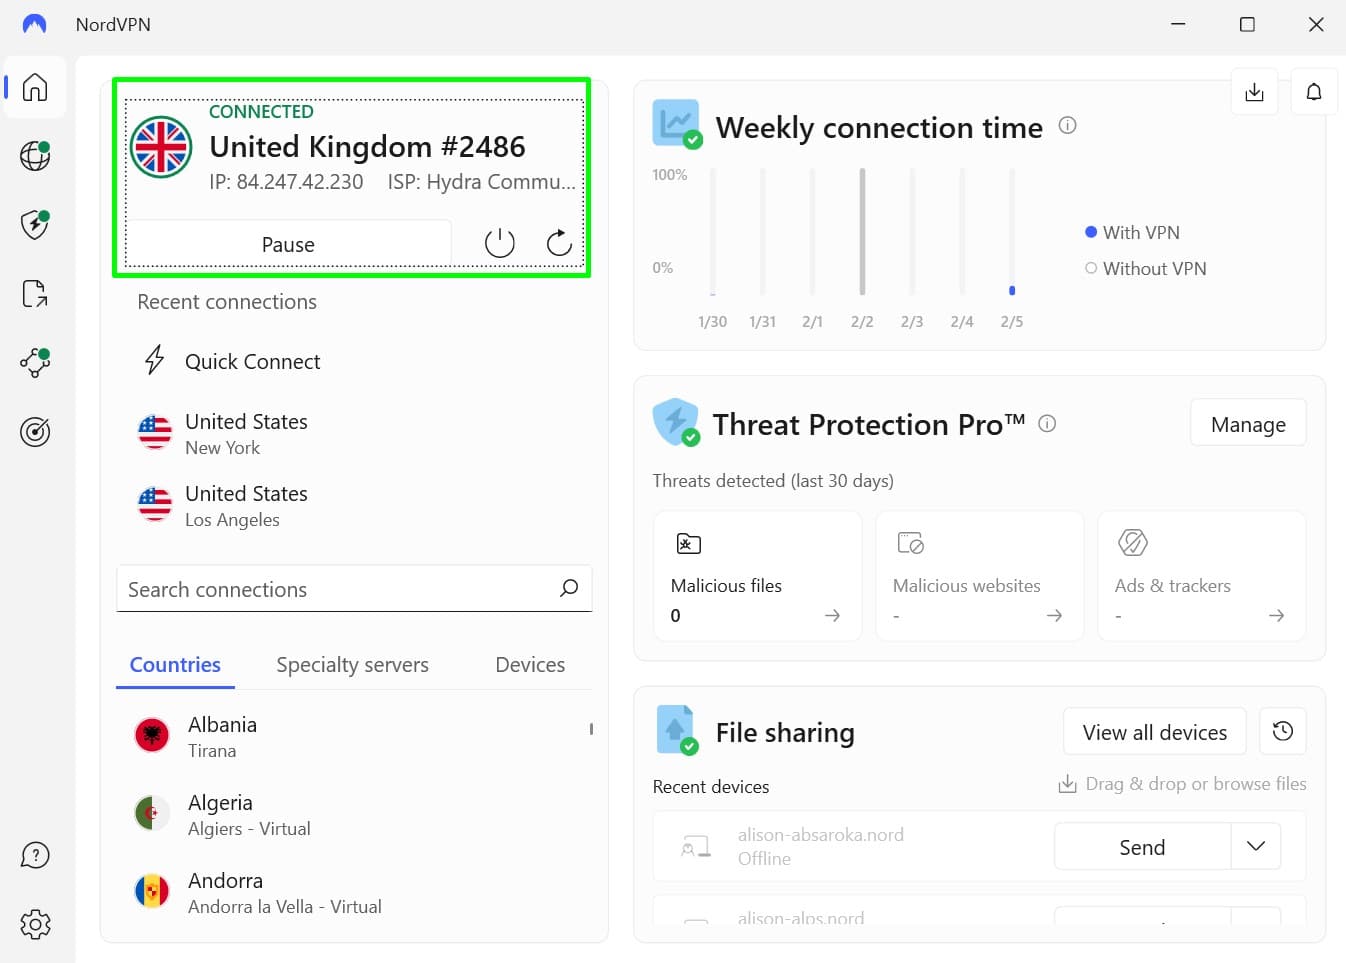The height and width of the screenshot is (963, 1346).
Task: Click the File sharing document icon
Action: [x=677, y=730]
